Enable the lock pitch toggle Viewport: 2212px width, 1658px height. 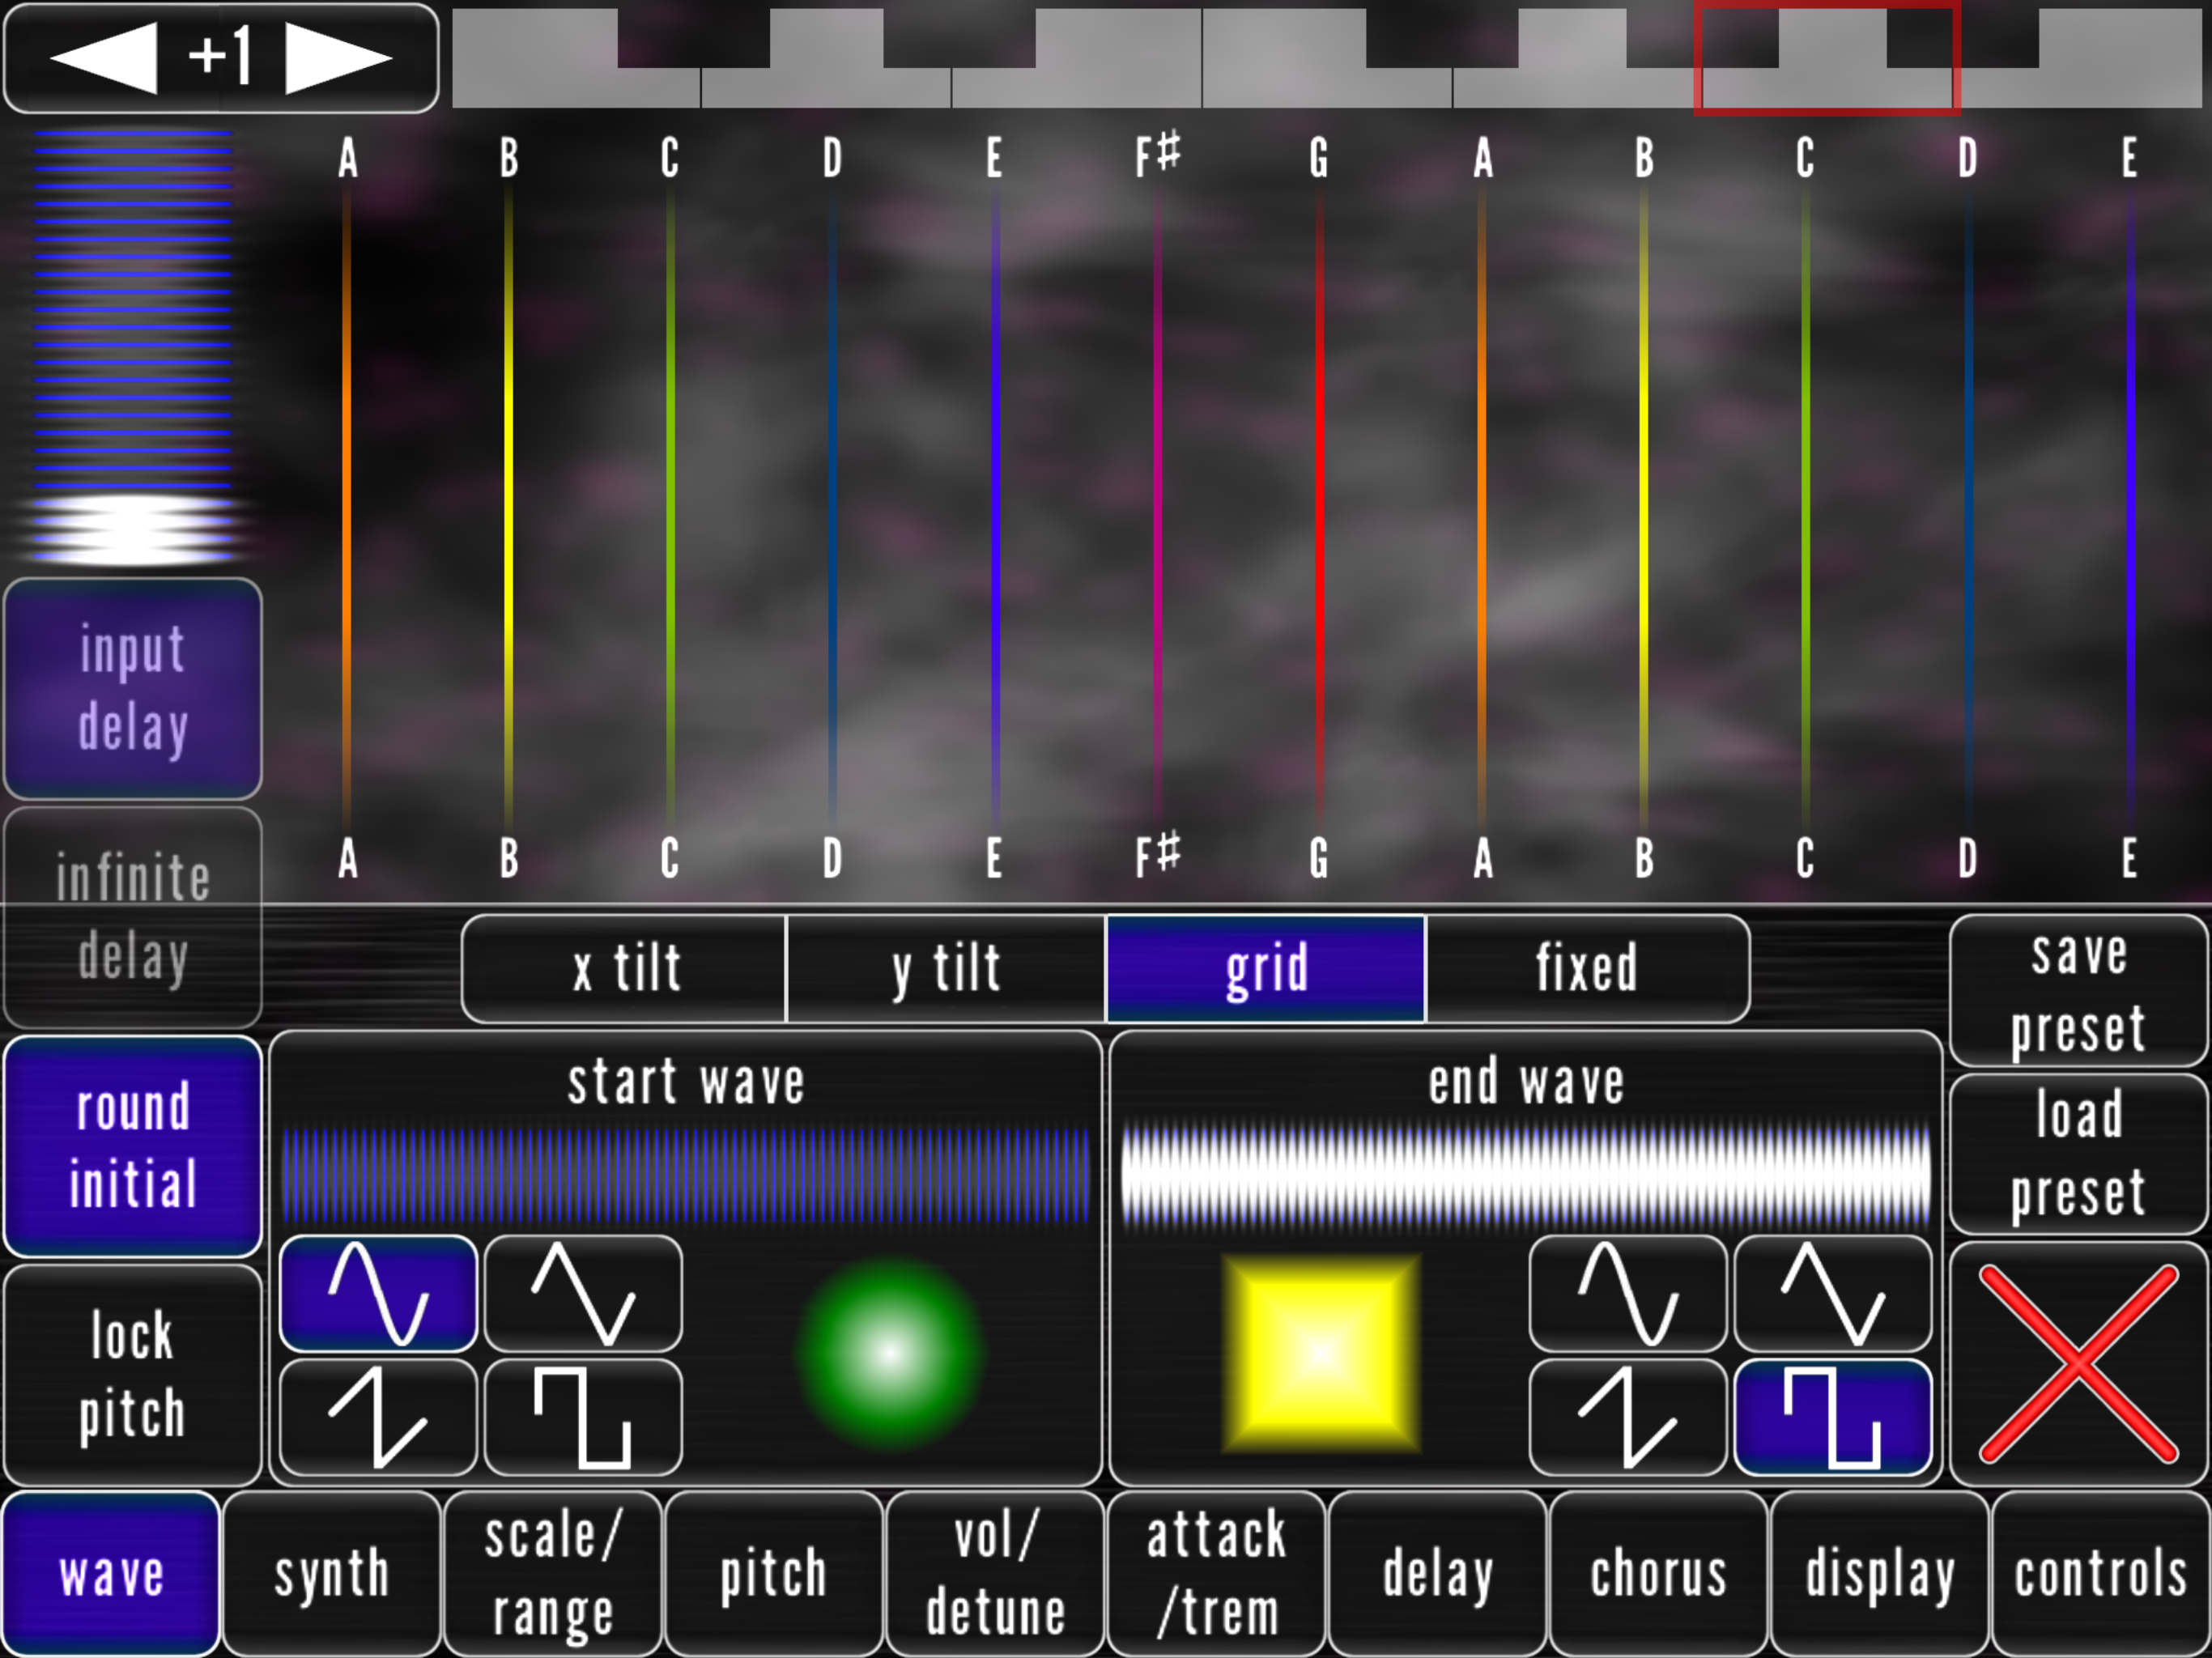click(x=133, y=1374)
